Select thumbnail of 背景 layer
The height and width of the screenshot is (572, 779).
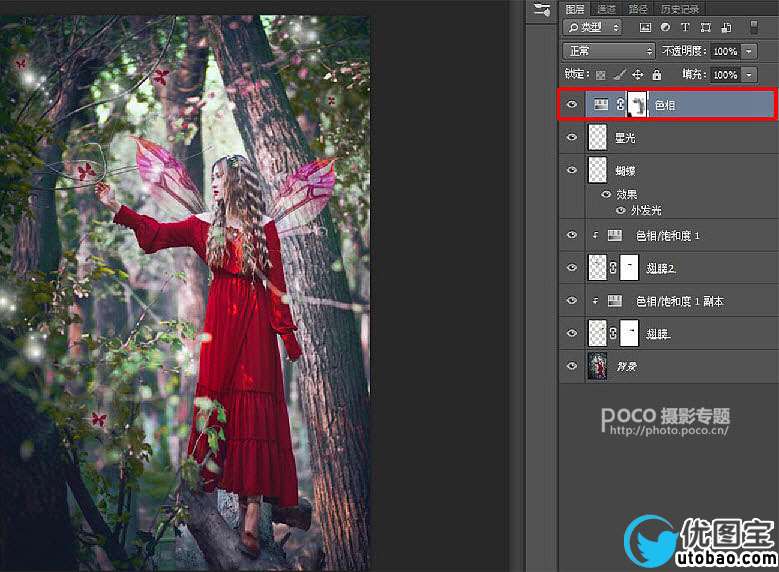[598, 366]
